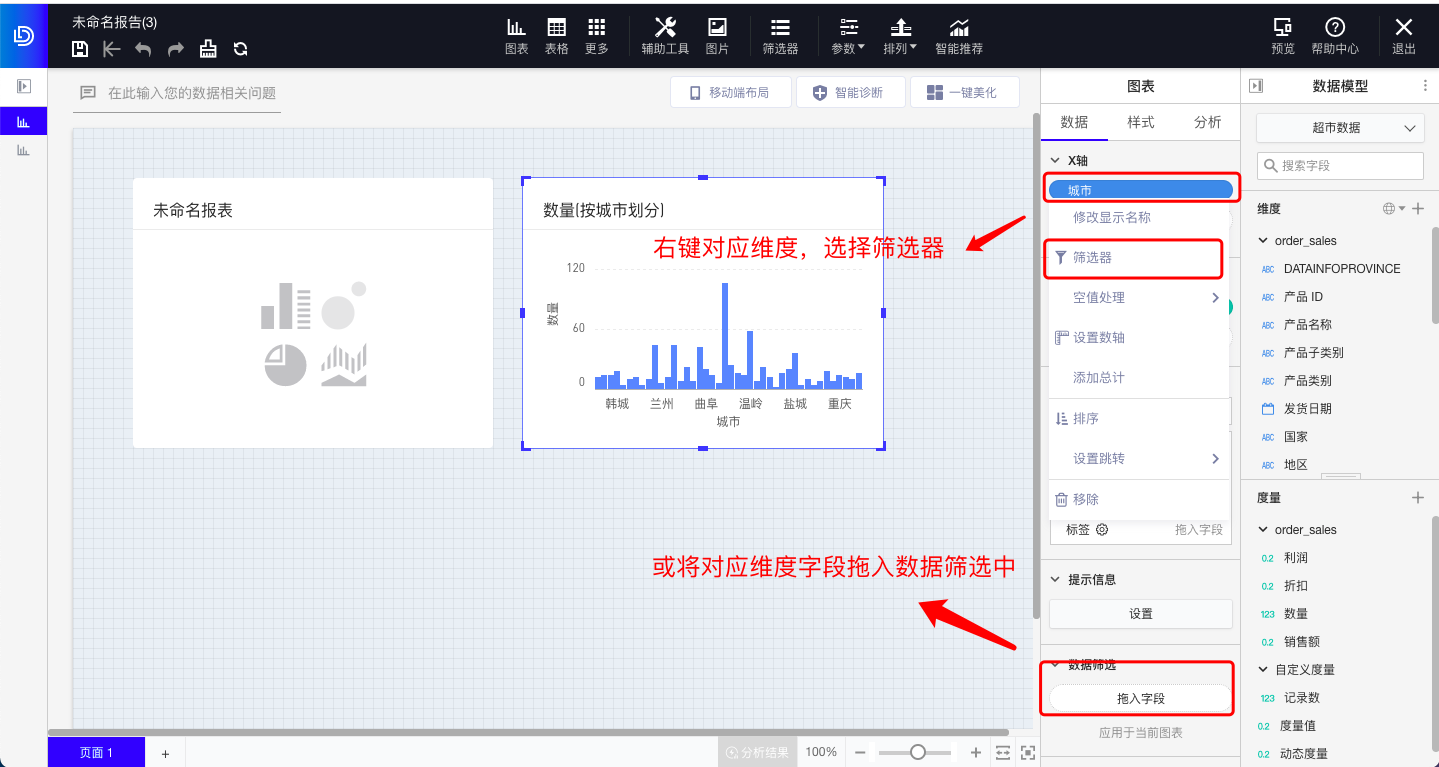The image size is (1439, 767).
Task: Click the zoom slider handle
Action: click(917, 752)
